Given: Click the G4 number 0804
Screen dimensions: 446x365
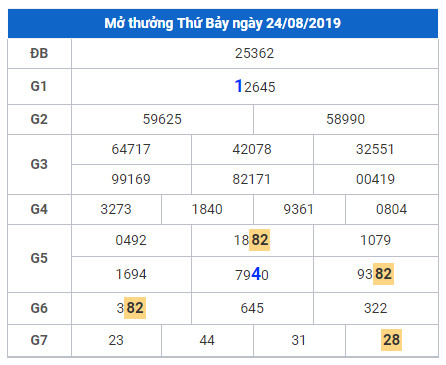Looking at the screenshot, I should click(391, 209).
